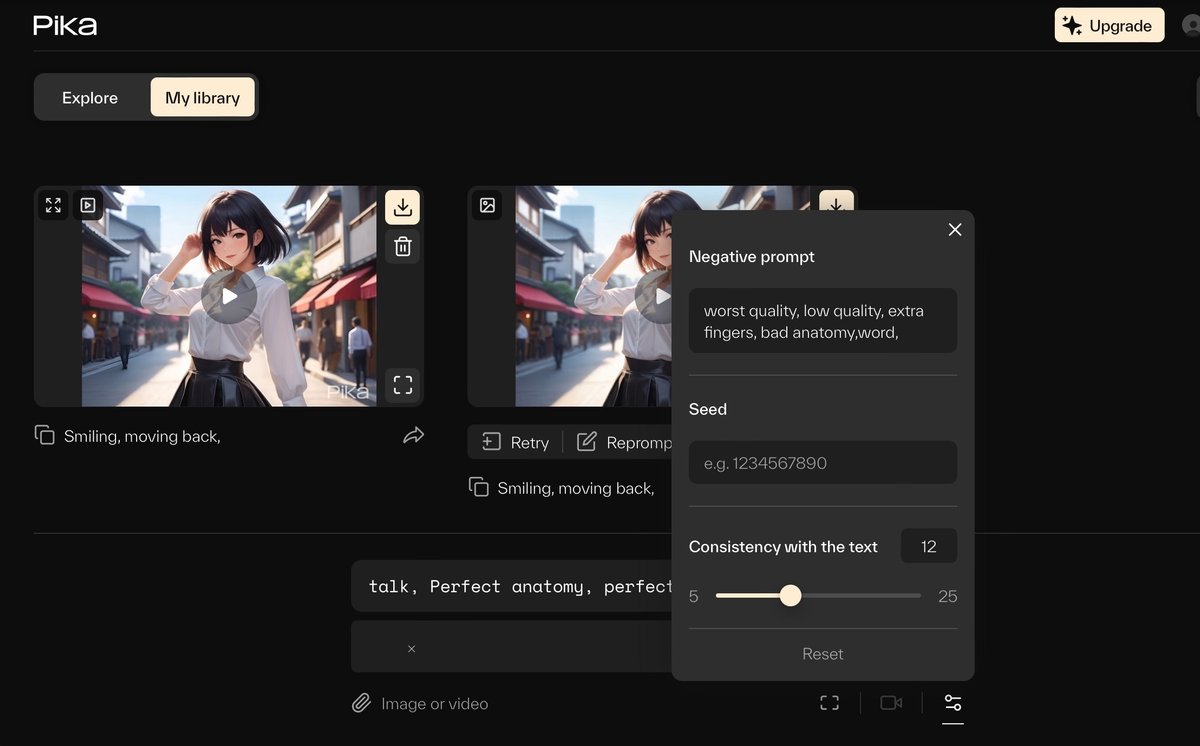Click the Seed input field

point(822,462)
